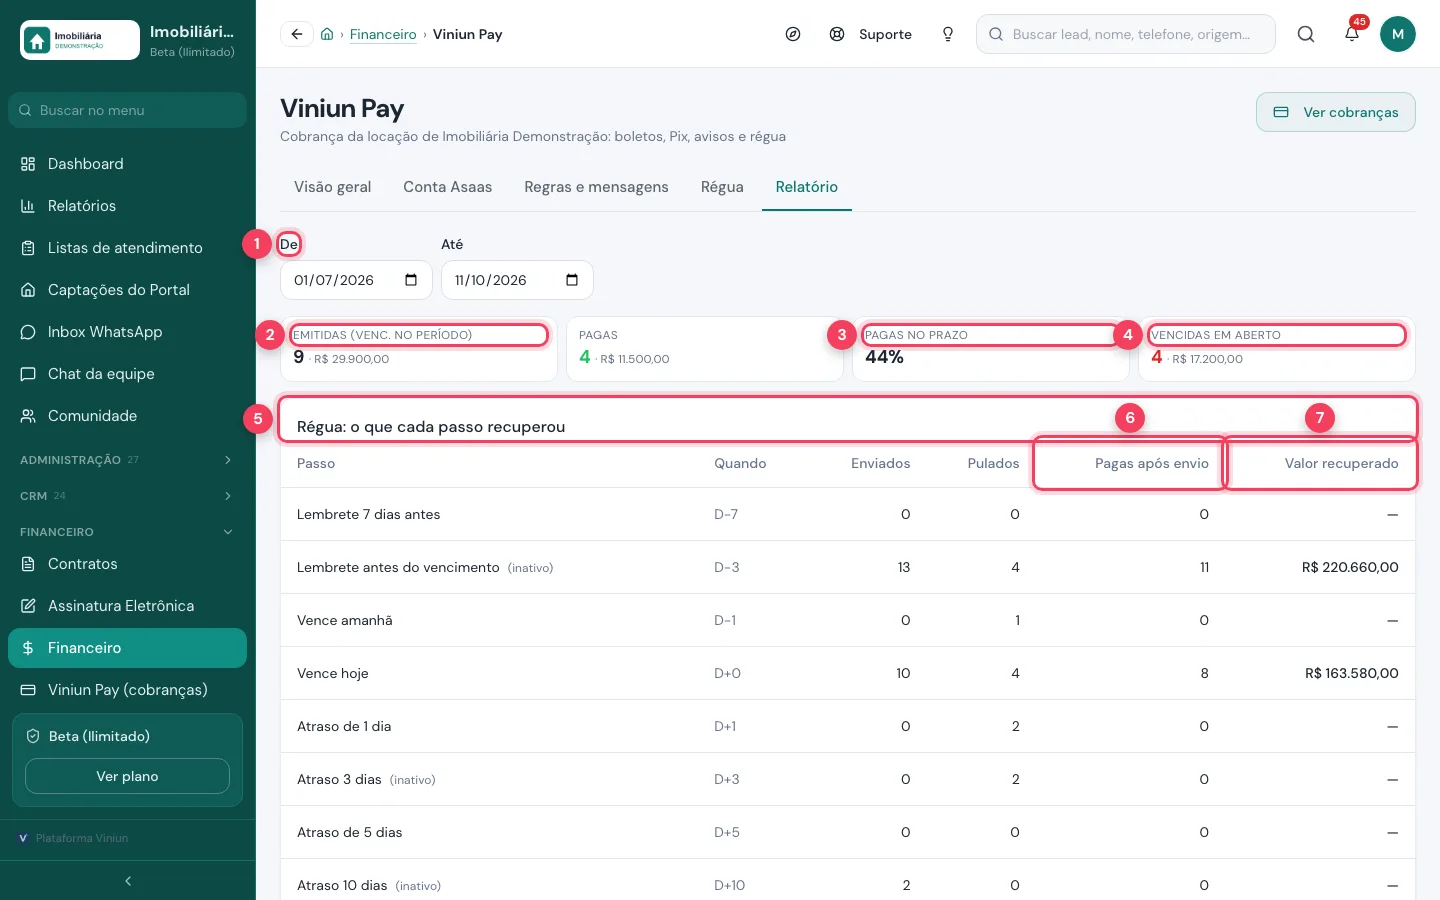Screen dimensions: 1440x900
Task: Click the magnifier search button
Action: [1306, 34]
